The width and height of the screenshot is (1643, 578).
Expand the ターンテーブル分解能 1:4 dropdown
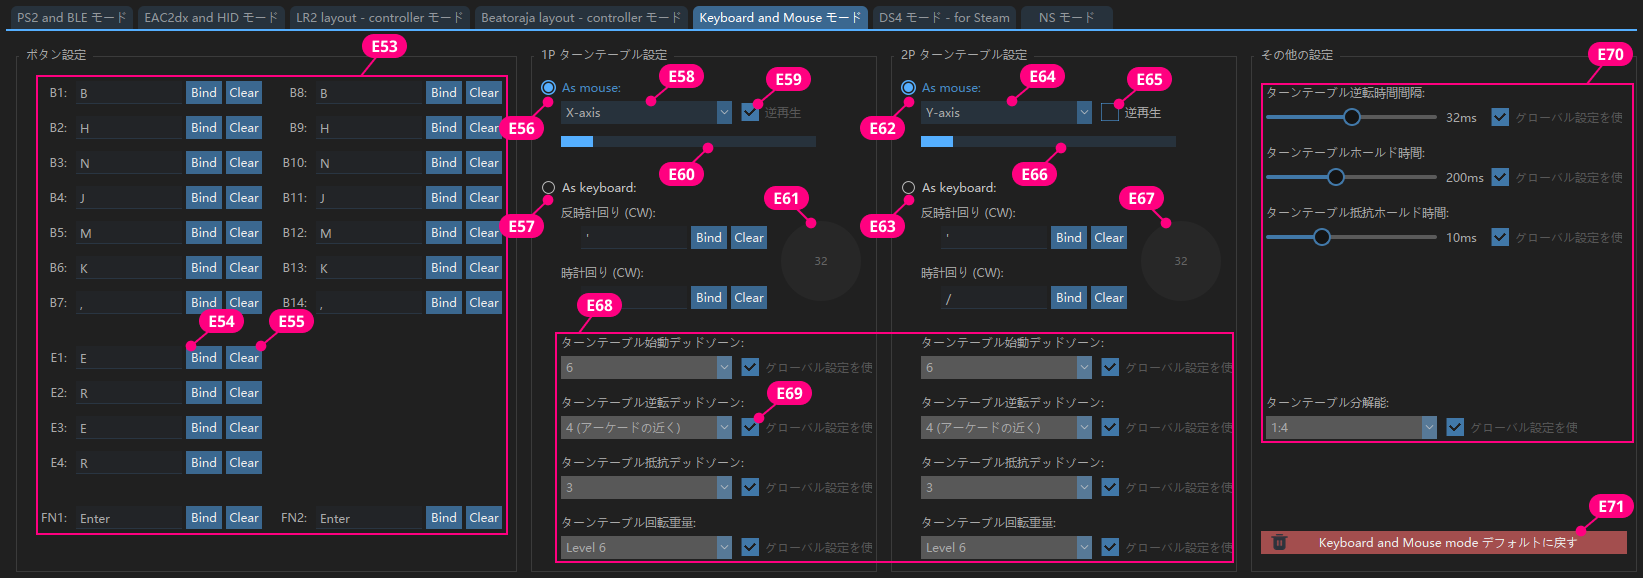pyautogui.click(x=1351, y=427)
